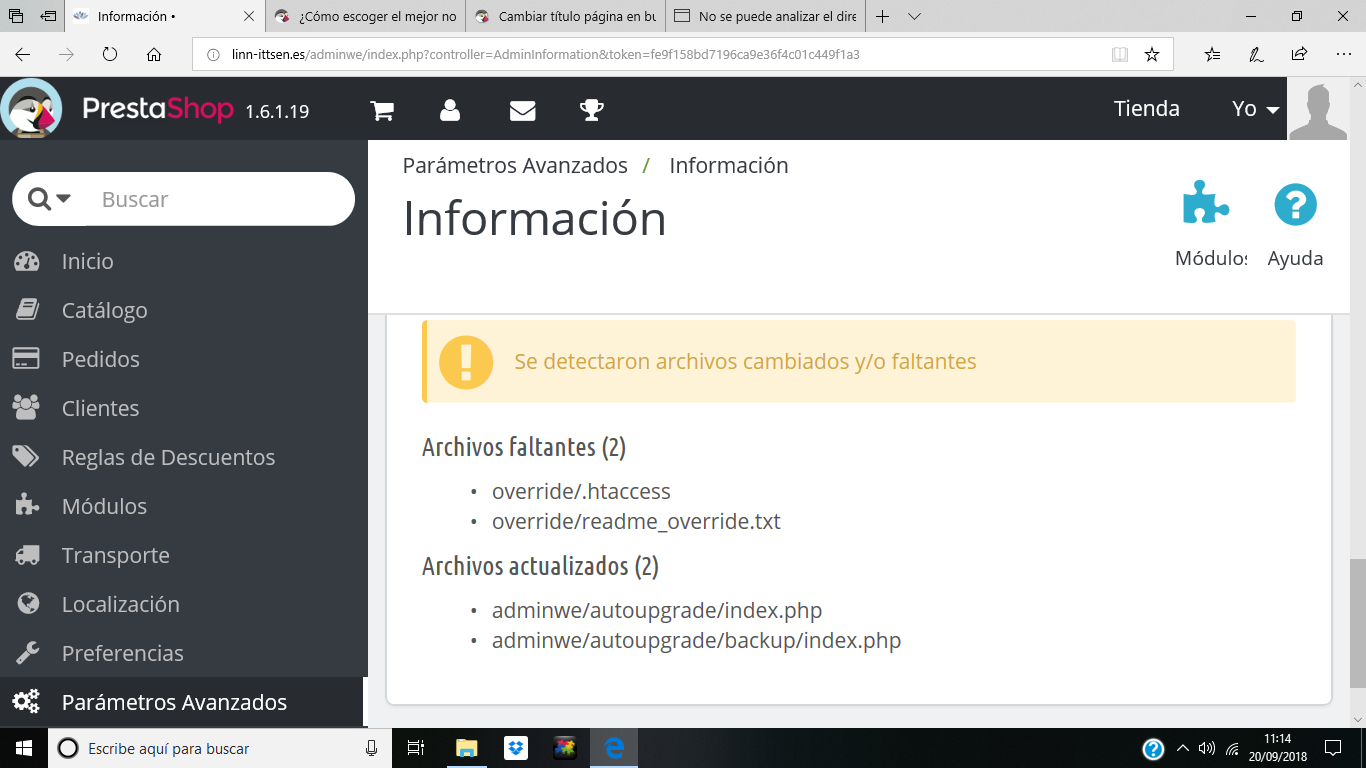The image size is (1366, 768).
Task: Click the Localización globe icon
Action: (x=27, y=604)
